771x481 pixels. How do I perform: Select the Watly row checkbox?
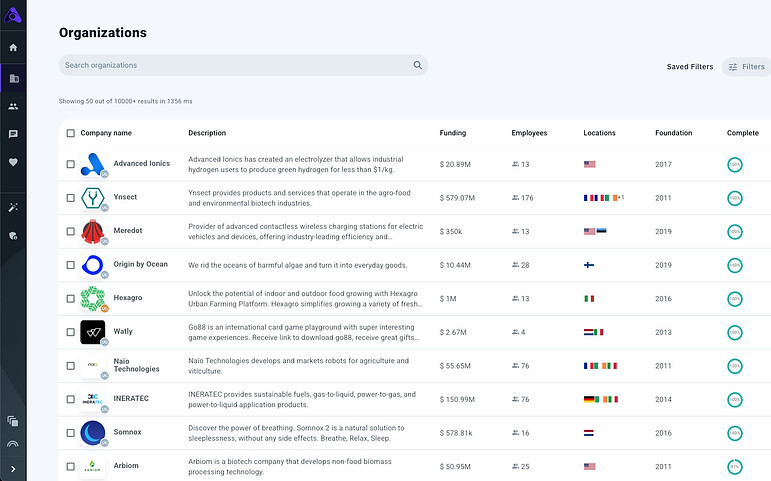[71, 332]
